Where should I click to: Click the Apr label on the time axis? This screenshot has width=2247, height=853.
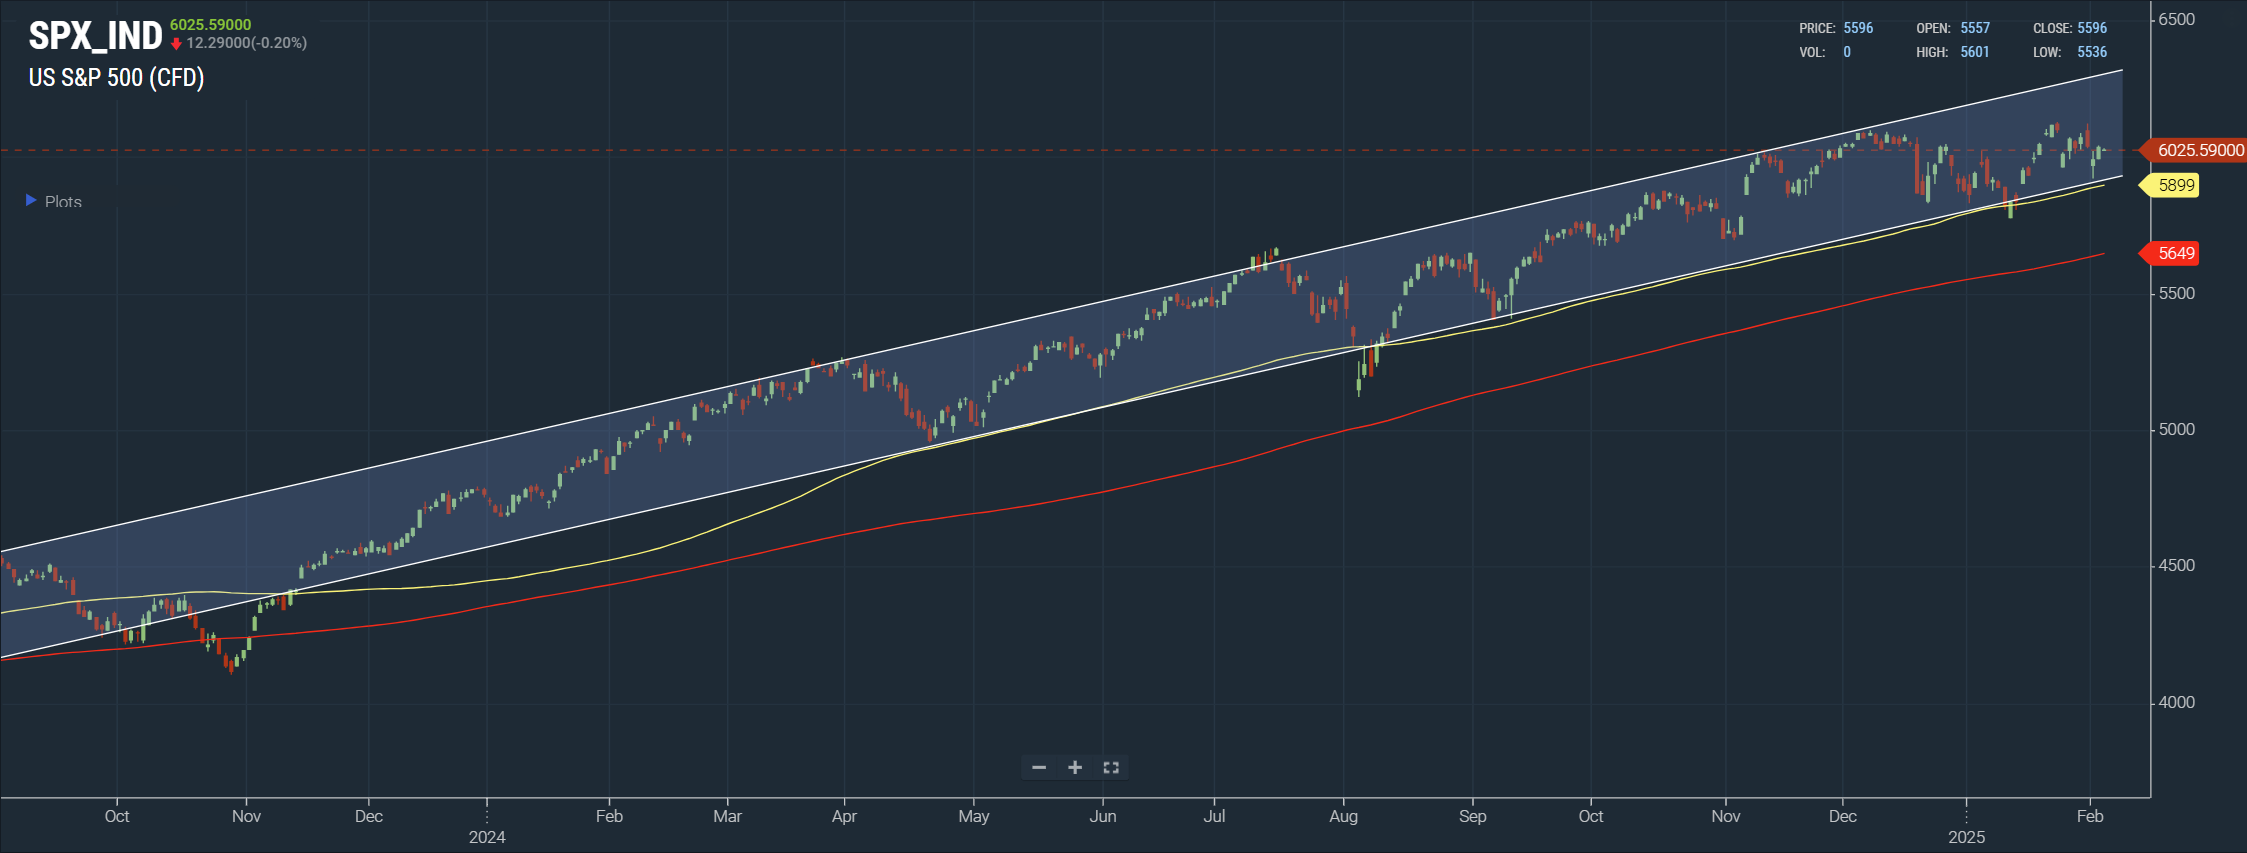point(844,816)
